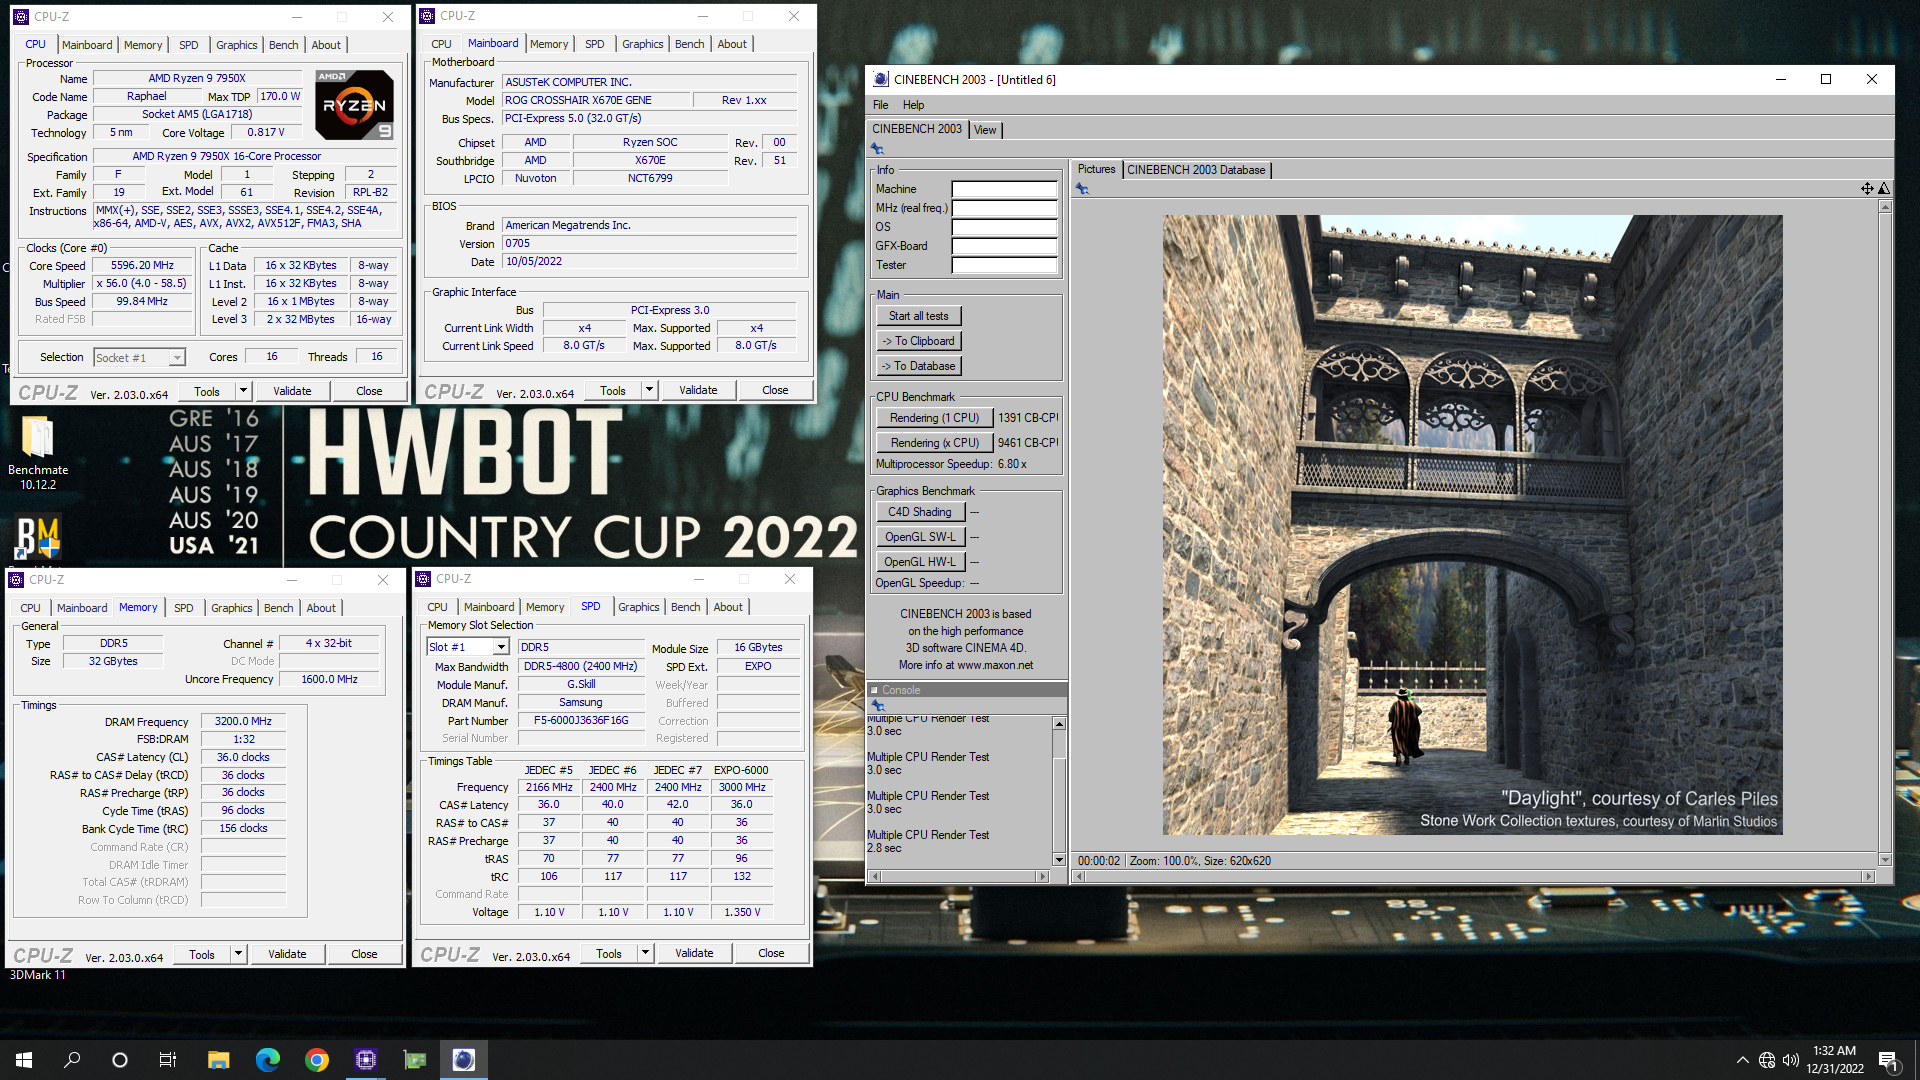Click the Console scrollbar down arrow

(1059, 860)
